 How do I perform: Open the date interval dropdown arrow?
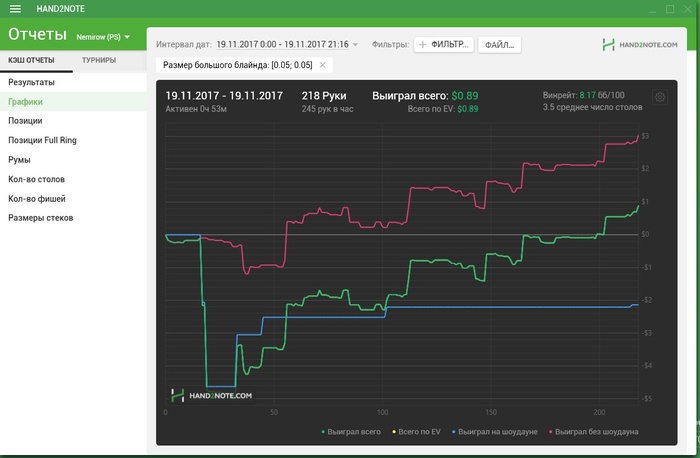point(355,45)
